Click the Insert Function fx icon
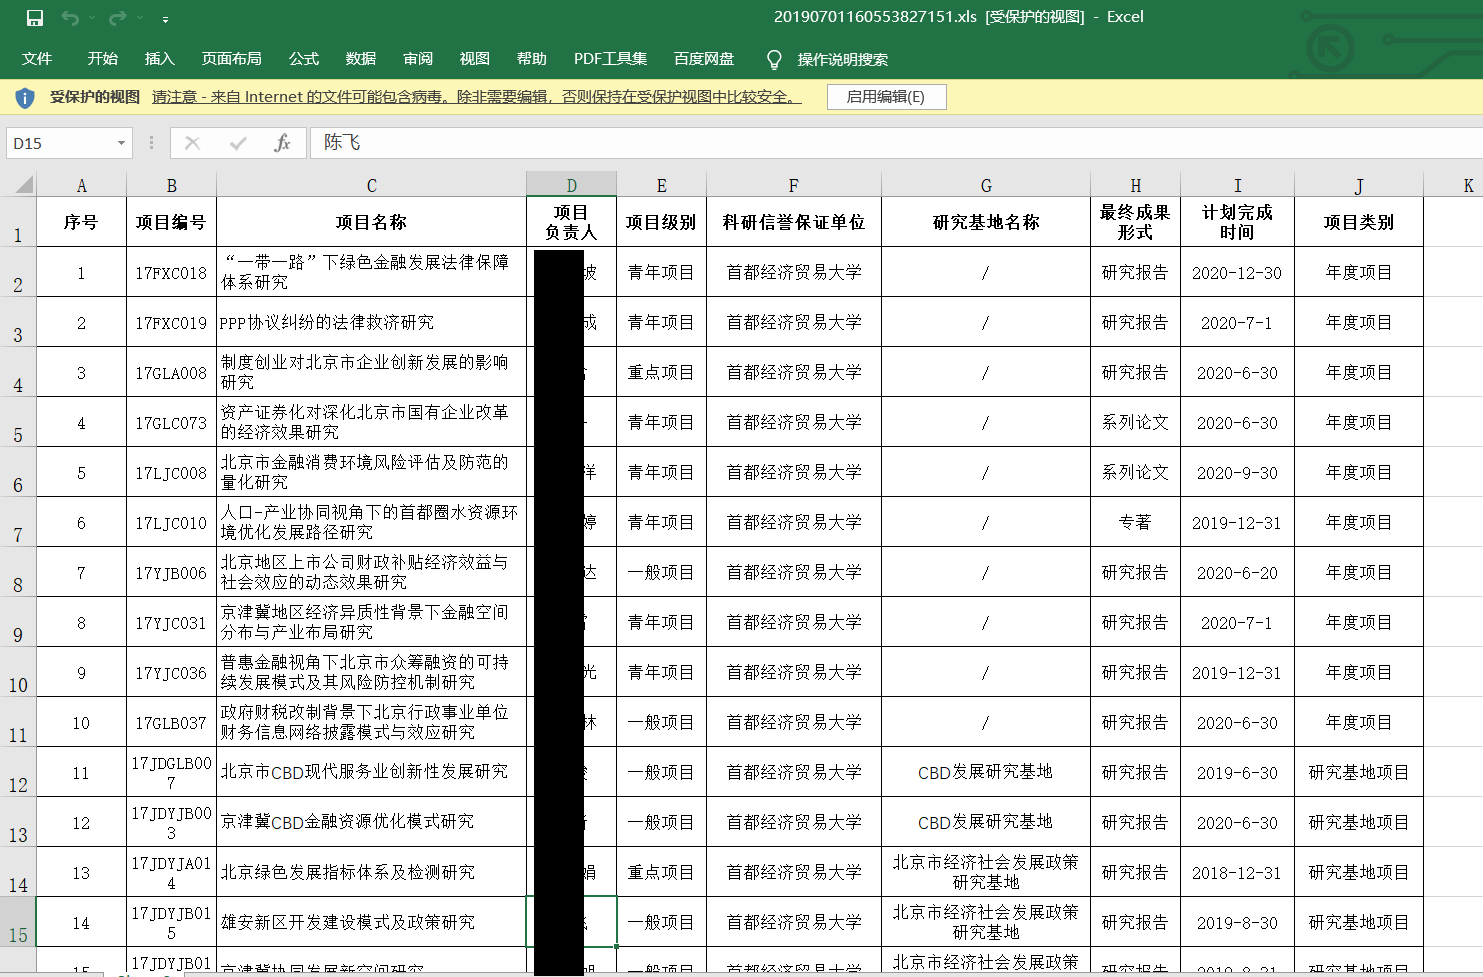Screen dimensions: 1483x977 [x=282, y=143]
